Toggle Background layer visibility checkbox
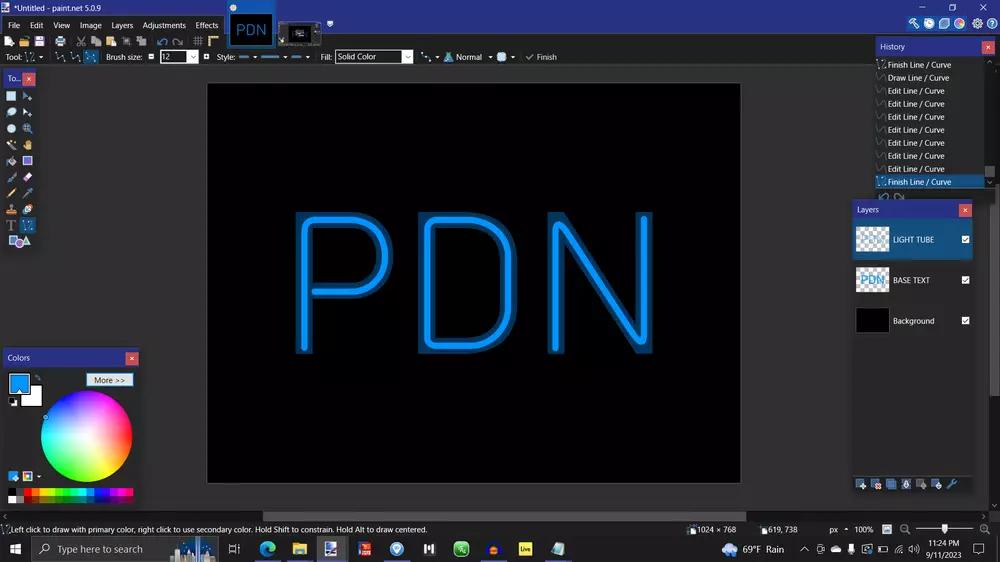This screenshot has height=562, width=1000. coord(966,321)
